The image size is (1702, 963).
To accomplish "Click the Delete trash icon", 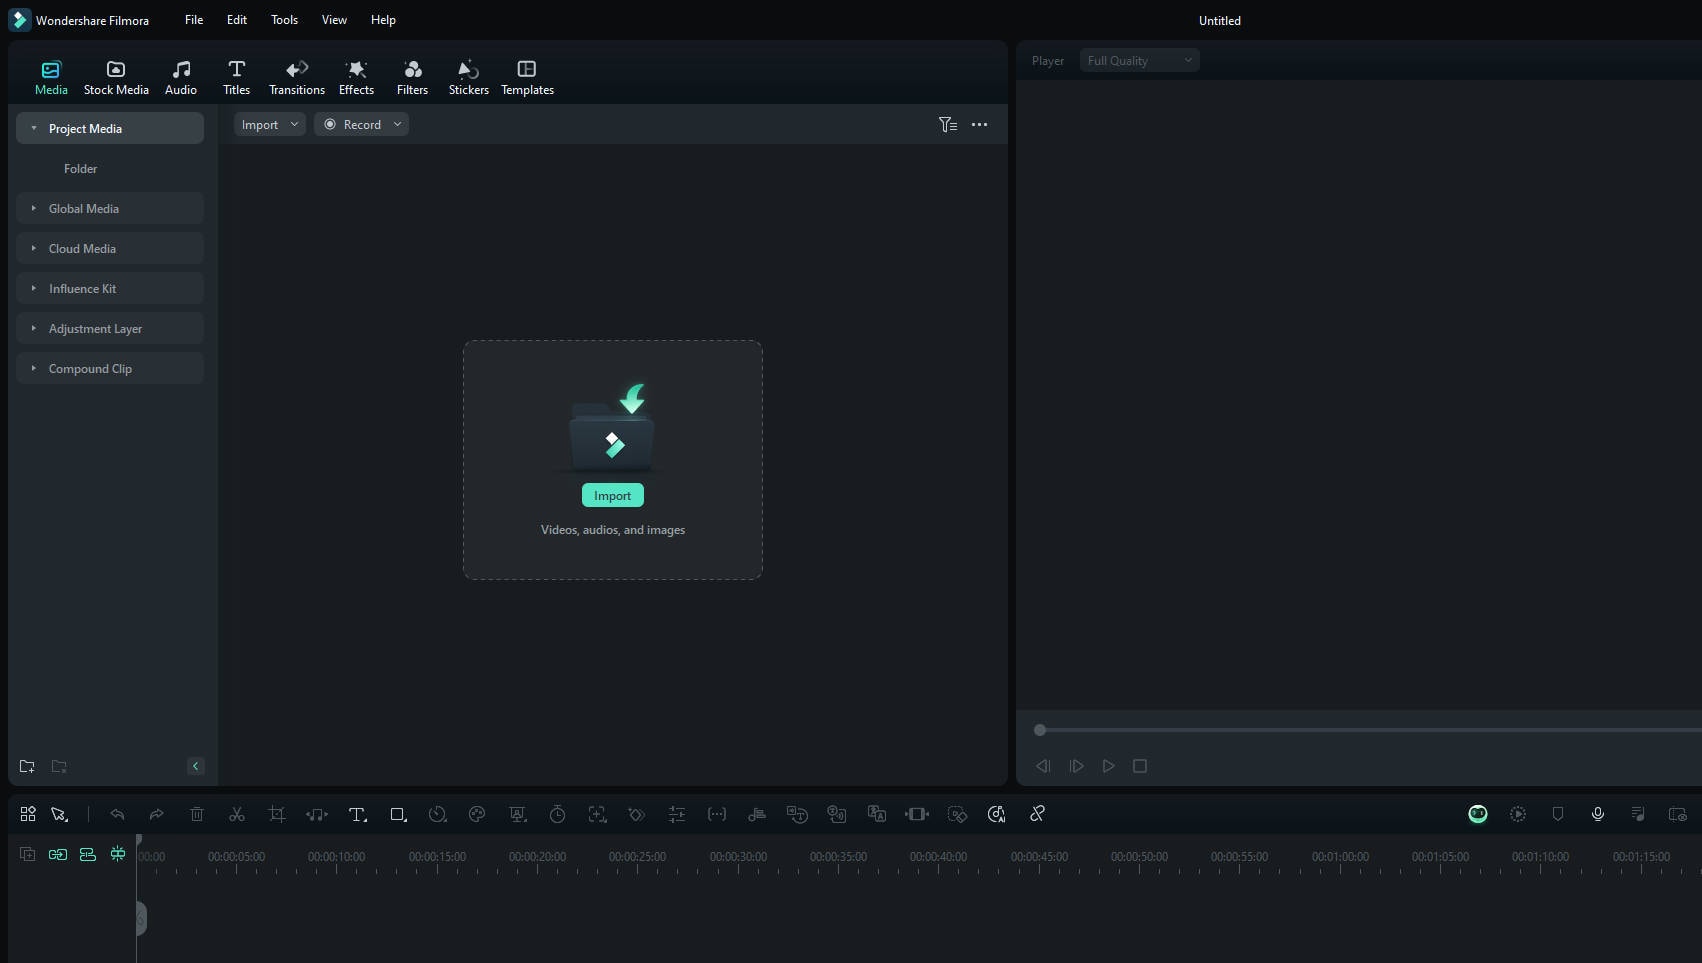I will tap(197, 814).
